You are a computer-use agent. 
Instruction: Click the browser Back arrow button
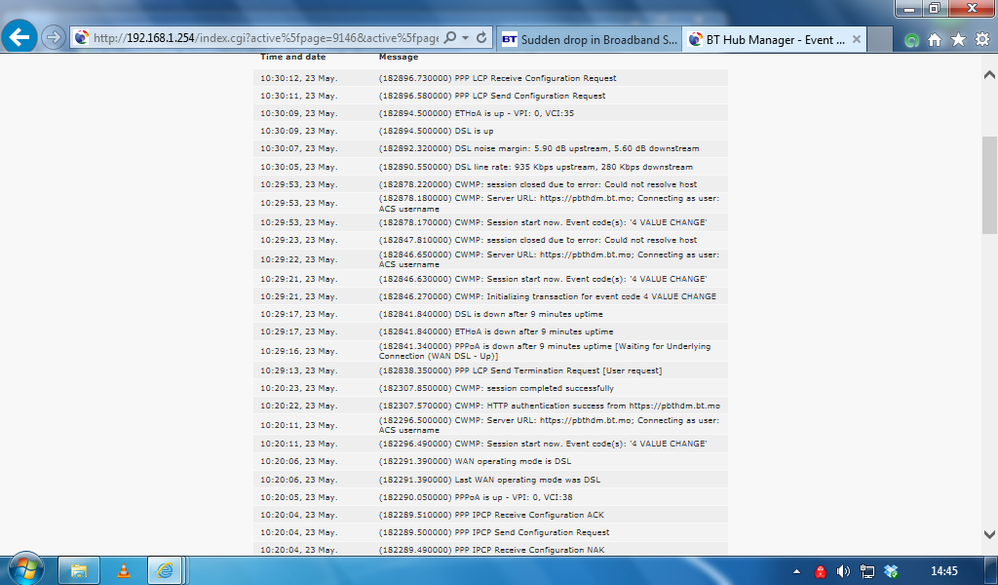[19, 38]
